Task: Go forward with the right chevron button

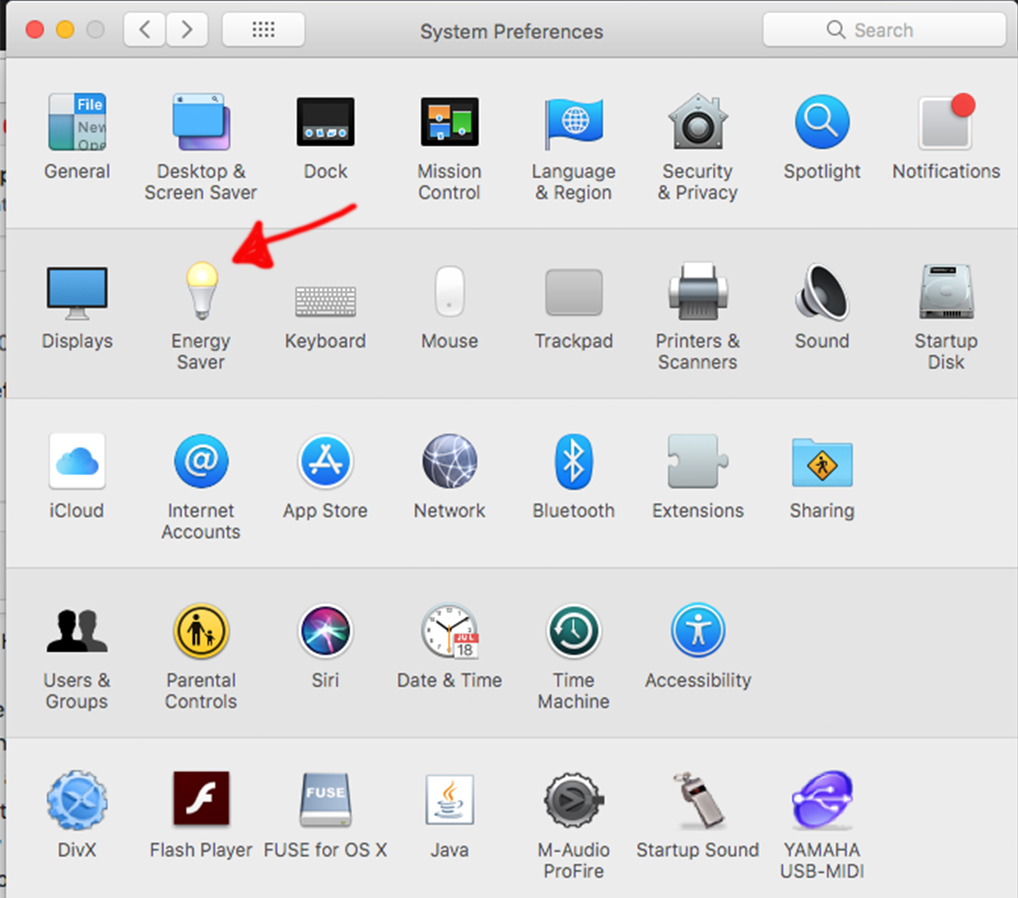Action: (187, 29)
